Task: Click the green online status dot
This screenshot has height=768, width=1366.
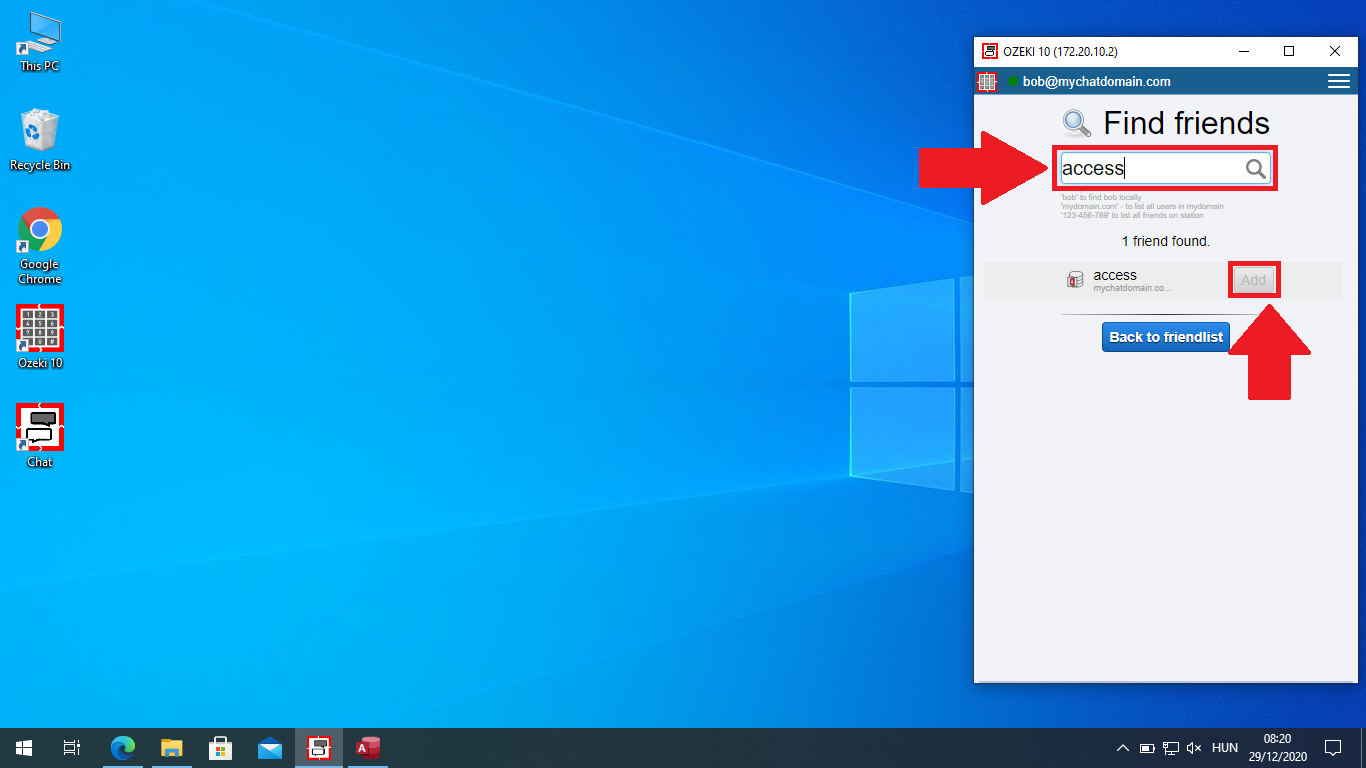Action: click(1012, 82)
